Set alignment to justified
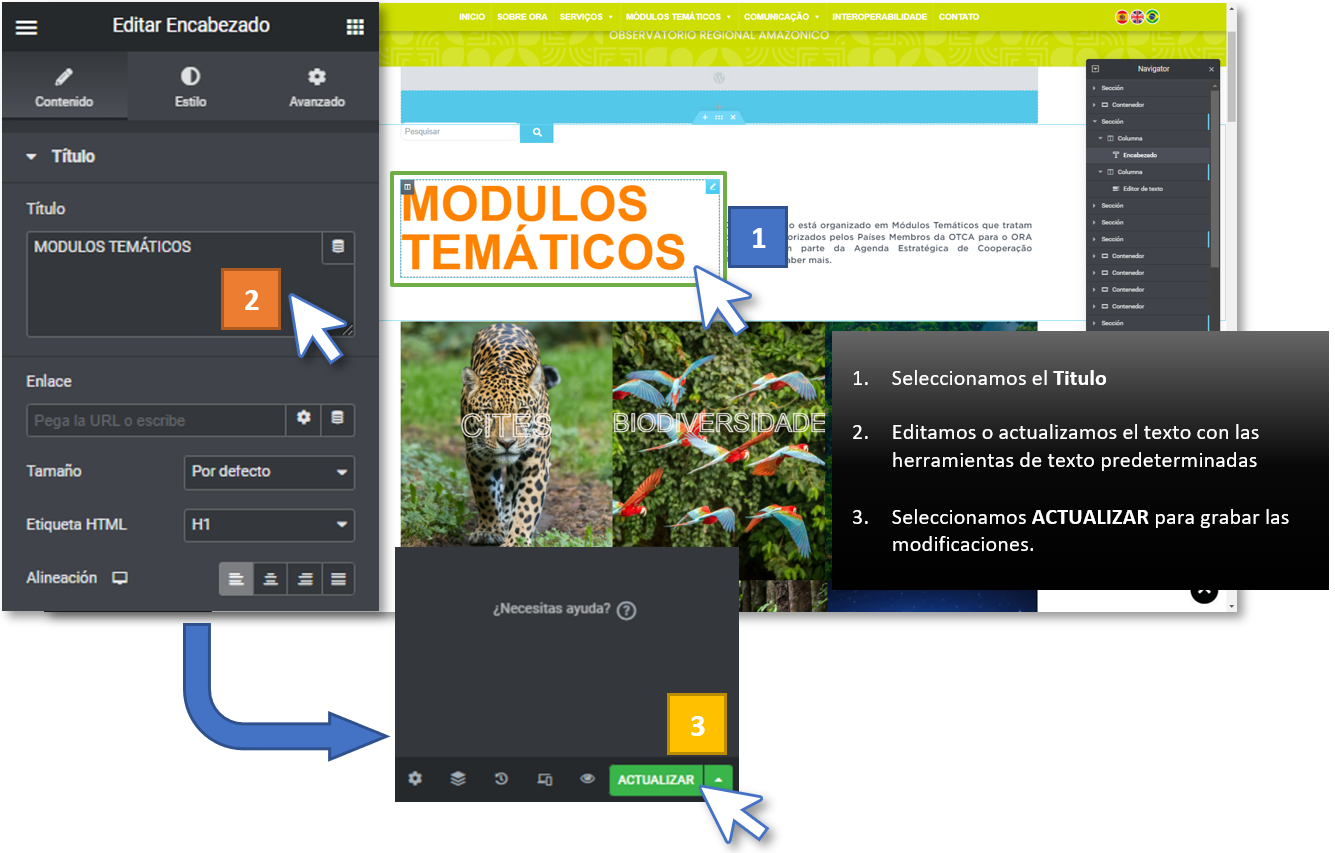The height and width of the screenshot is (853, 1335). 338,578
